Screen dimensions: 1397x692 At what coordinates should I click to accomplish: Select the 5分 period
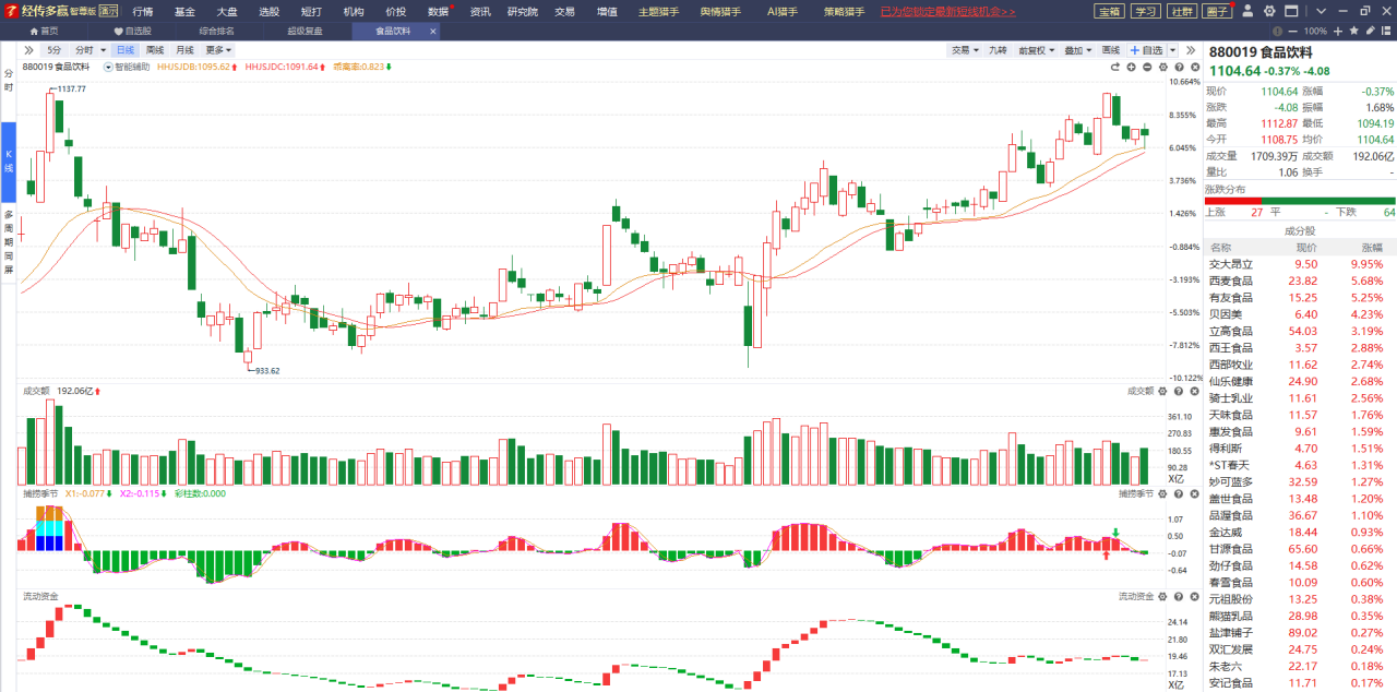click(54, 50)
